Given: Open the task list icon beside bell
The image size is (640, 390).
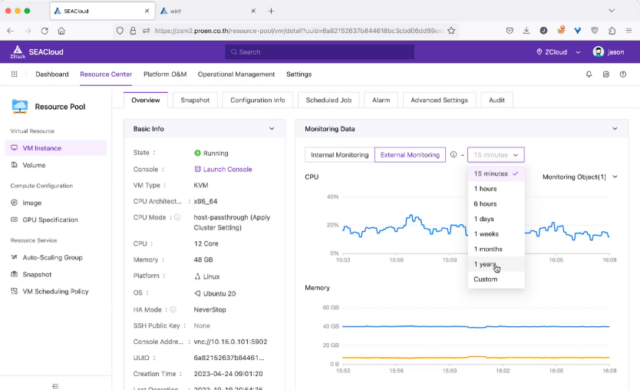Looking at the screenshot, I should pyautogui.click(x=606, y=74).
